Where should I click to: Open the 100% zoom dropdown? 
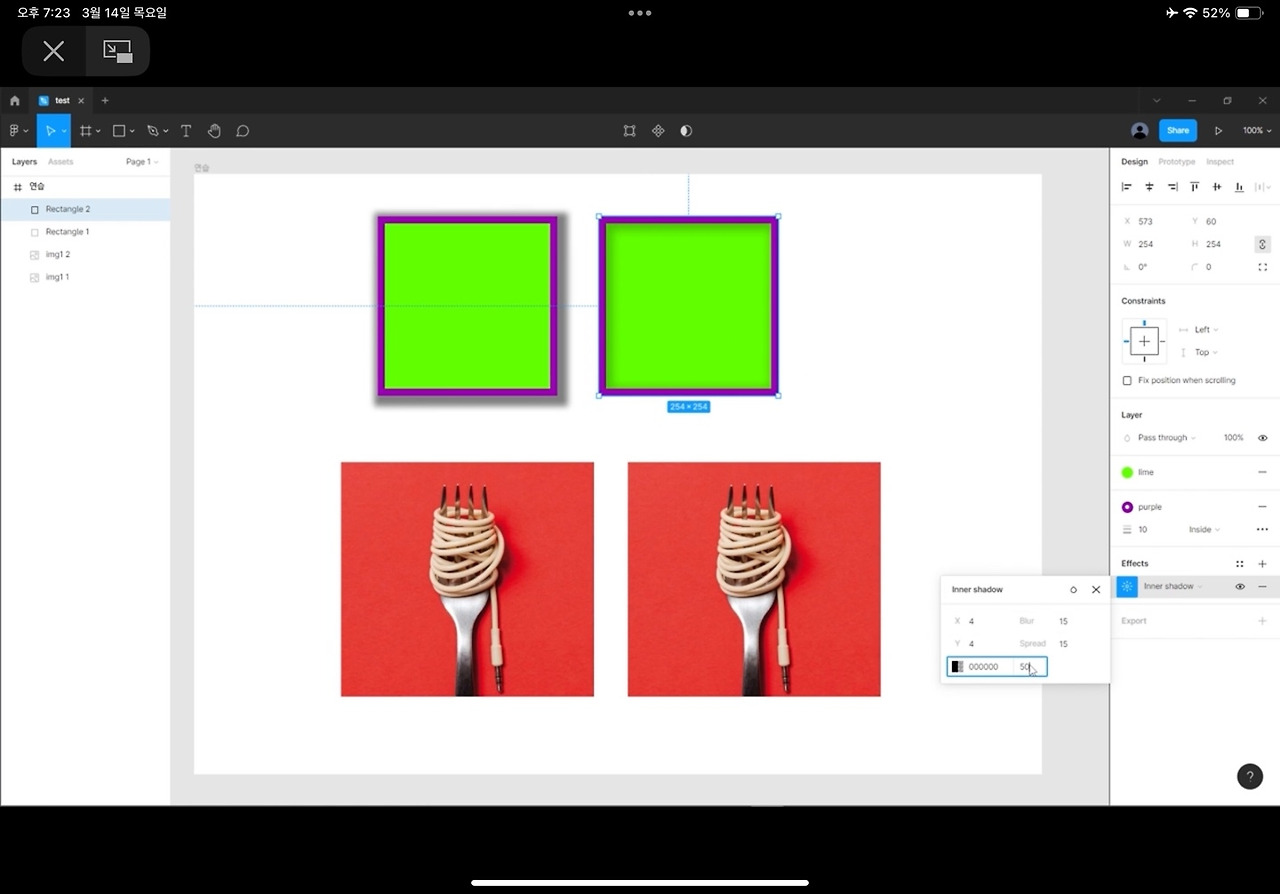click(1257, 131)
